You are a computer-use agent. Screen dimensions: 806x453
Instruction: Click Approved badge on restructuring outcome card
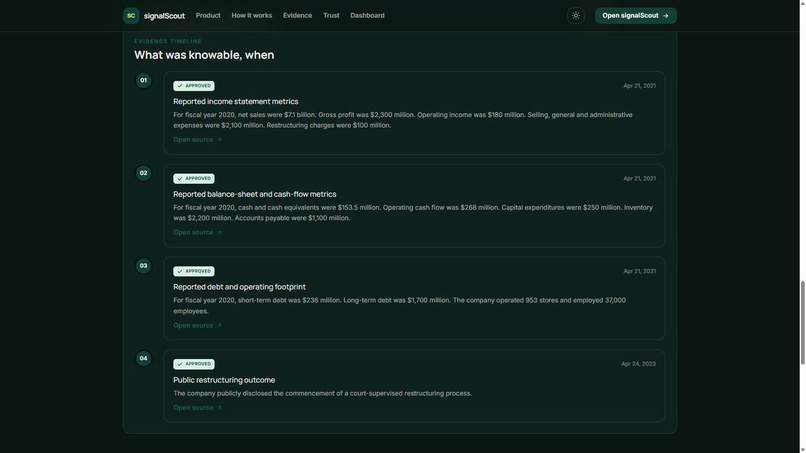pos(194,364)
